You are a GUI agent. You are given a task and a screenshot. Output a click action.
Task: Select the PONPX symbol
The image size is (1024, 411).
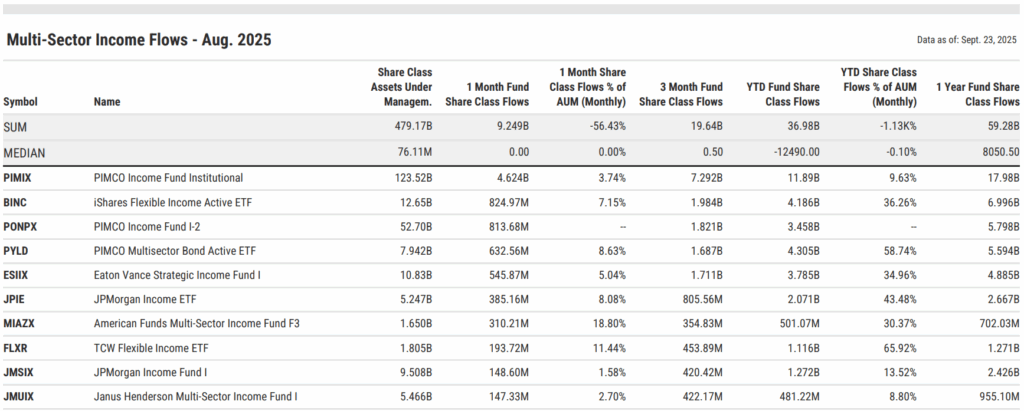pyautogui.click(x=18, y=227)
